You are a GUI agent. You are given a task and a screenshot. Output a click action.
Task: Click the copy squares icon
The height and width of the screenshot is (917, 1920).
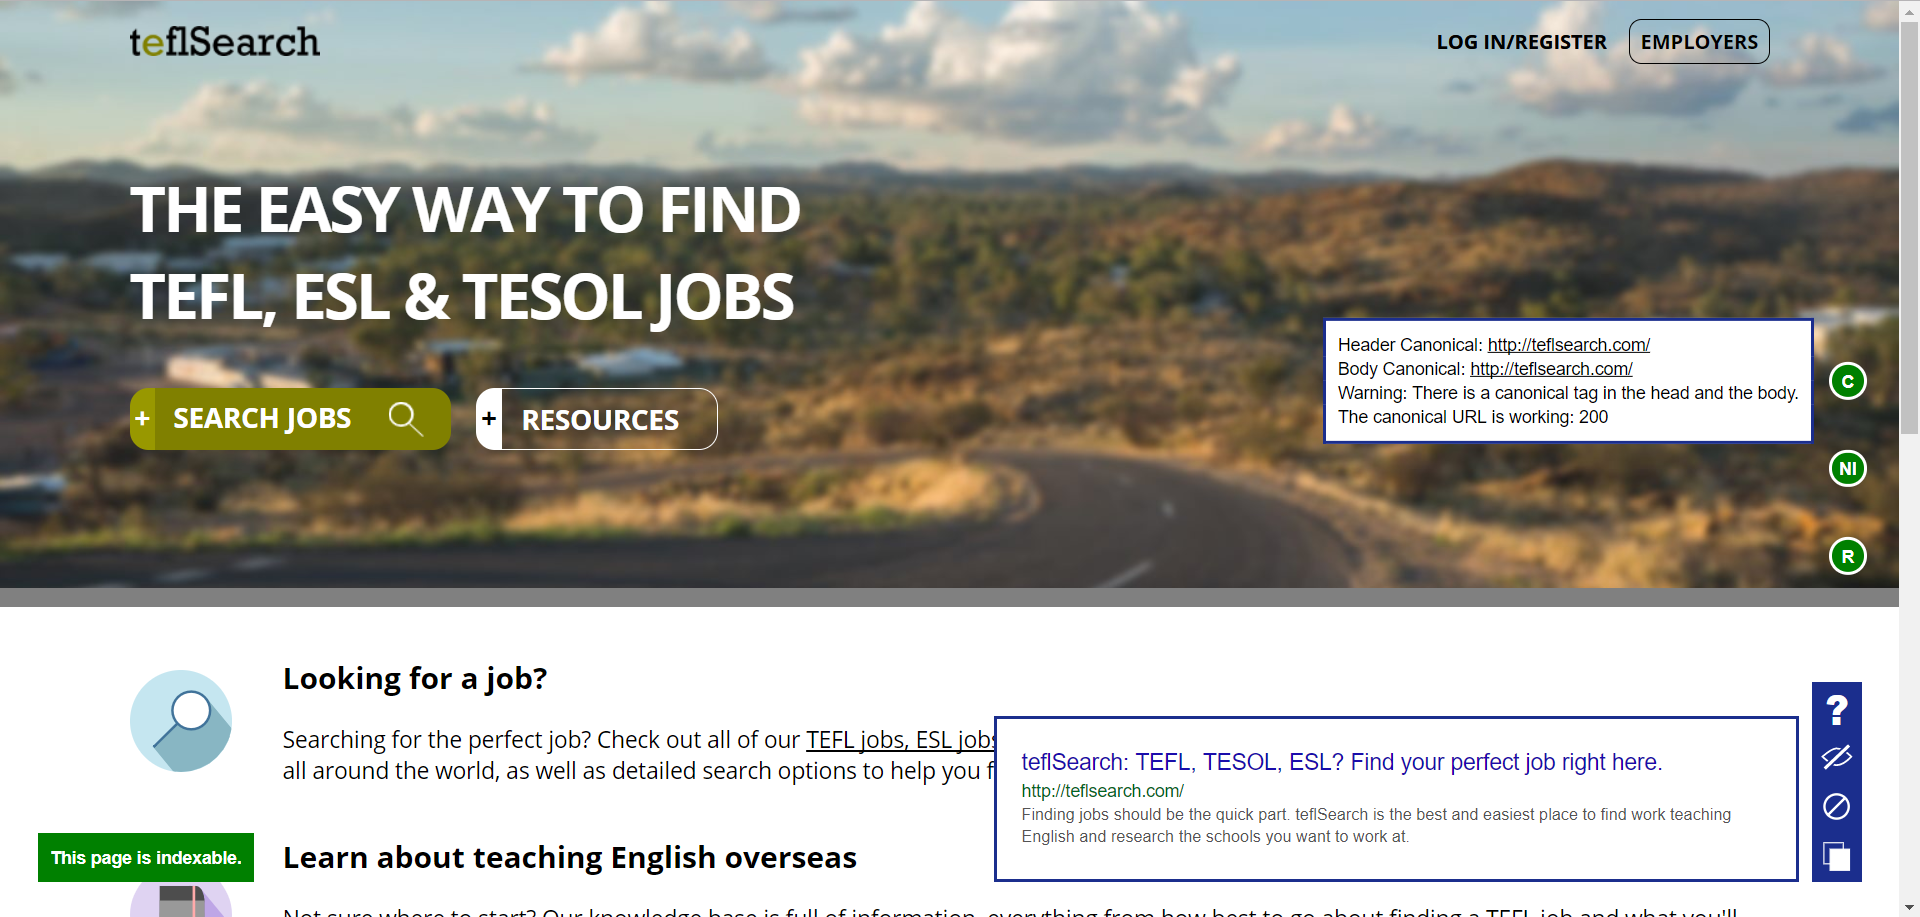tap(1837, 856)
